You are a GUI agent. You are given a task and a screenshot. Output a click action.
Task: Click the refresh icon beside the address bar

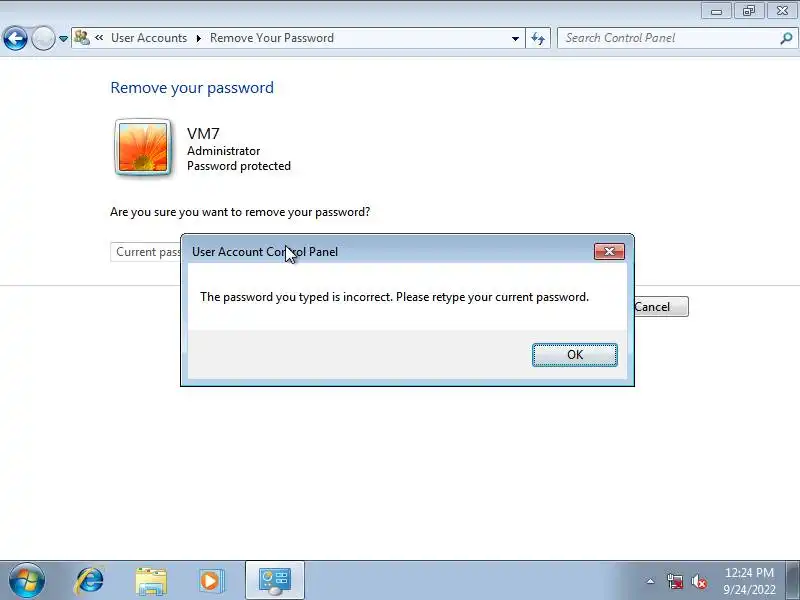538,38
